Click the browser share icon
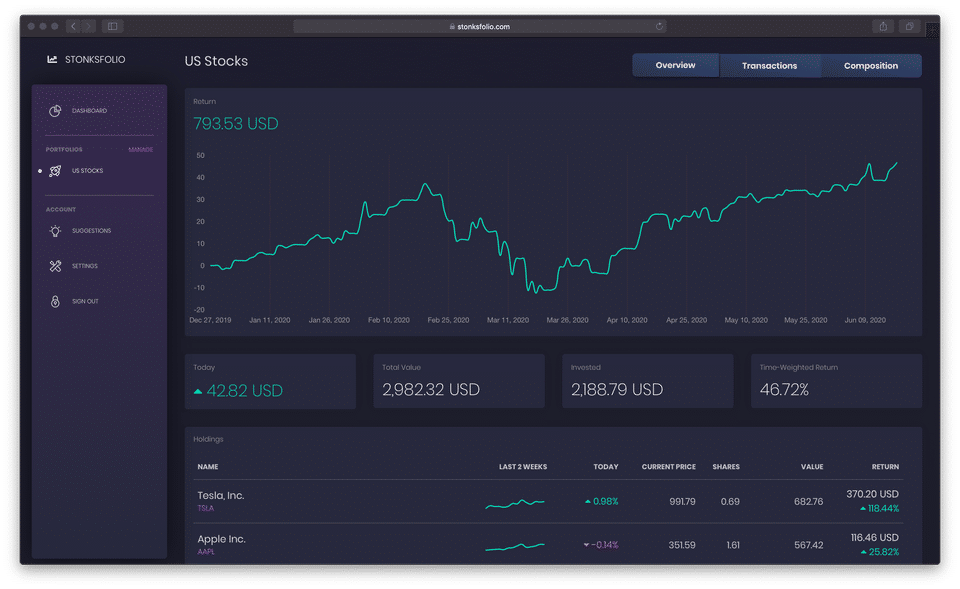 [x=885, y=26]
